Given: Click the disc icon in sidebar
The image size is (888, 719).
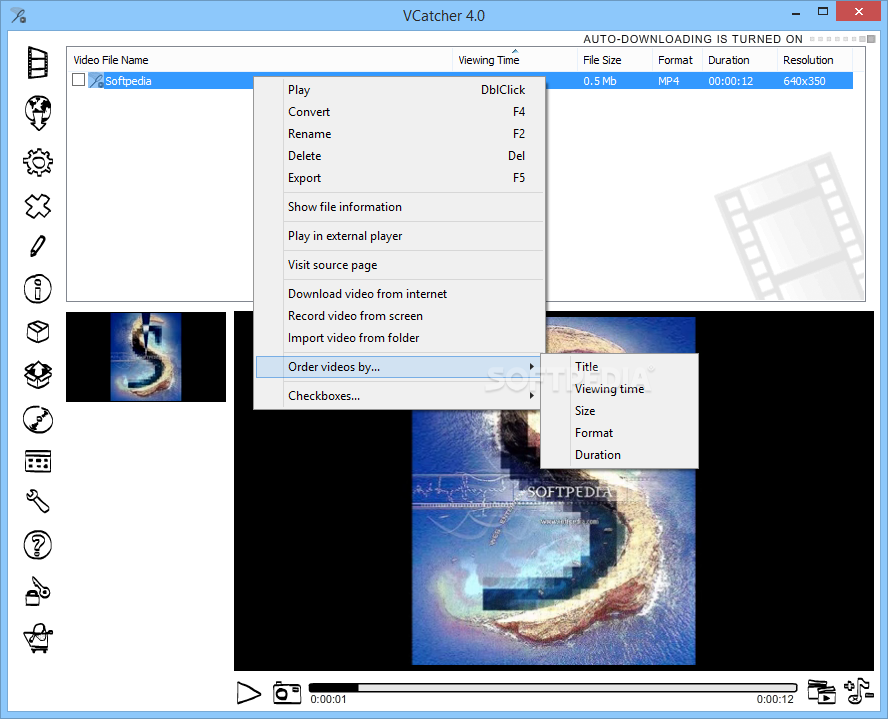Looking at the screenshot, I should (38, 420).
